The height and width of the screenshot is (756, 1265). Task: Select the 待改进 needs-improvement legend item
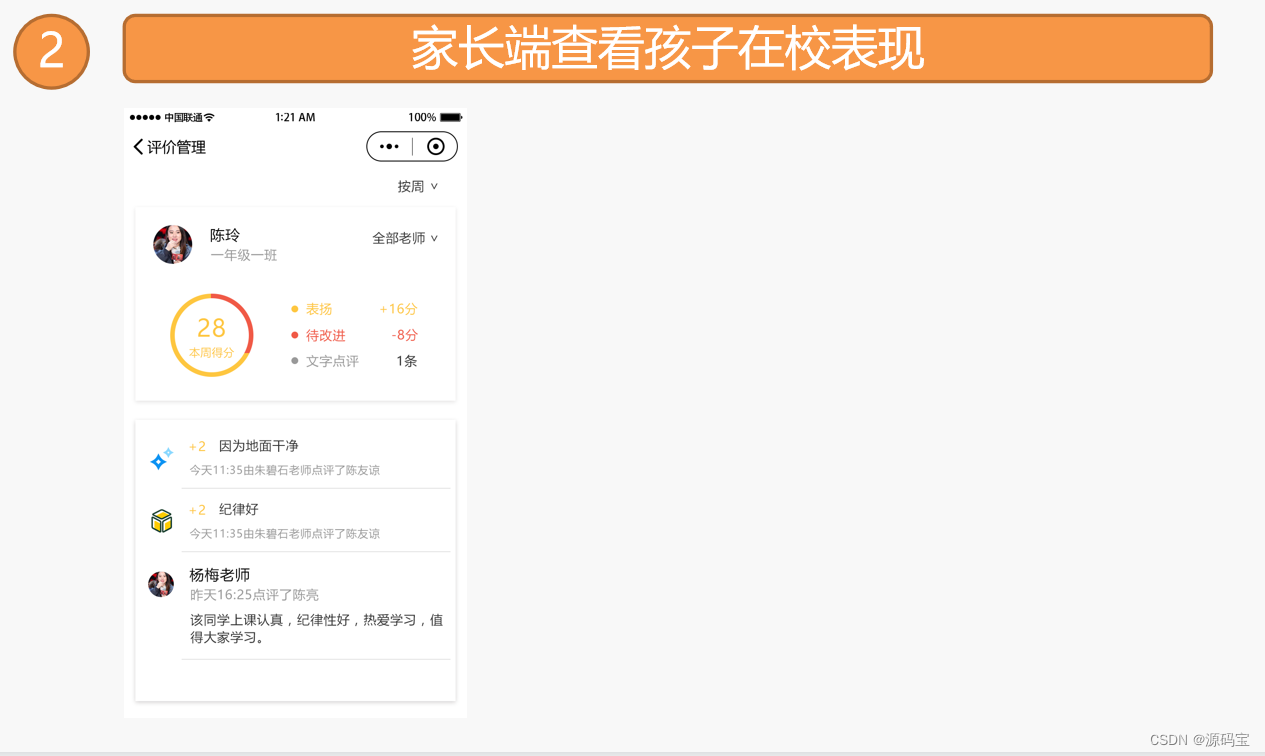326,335
